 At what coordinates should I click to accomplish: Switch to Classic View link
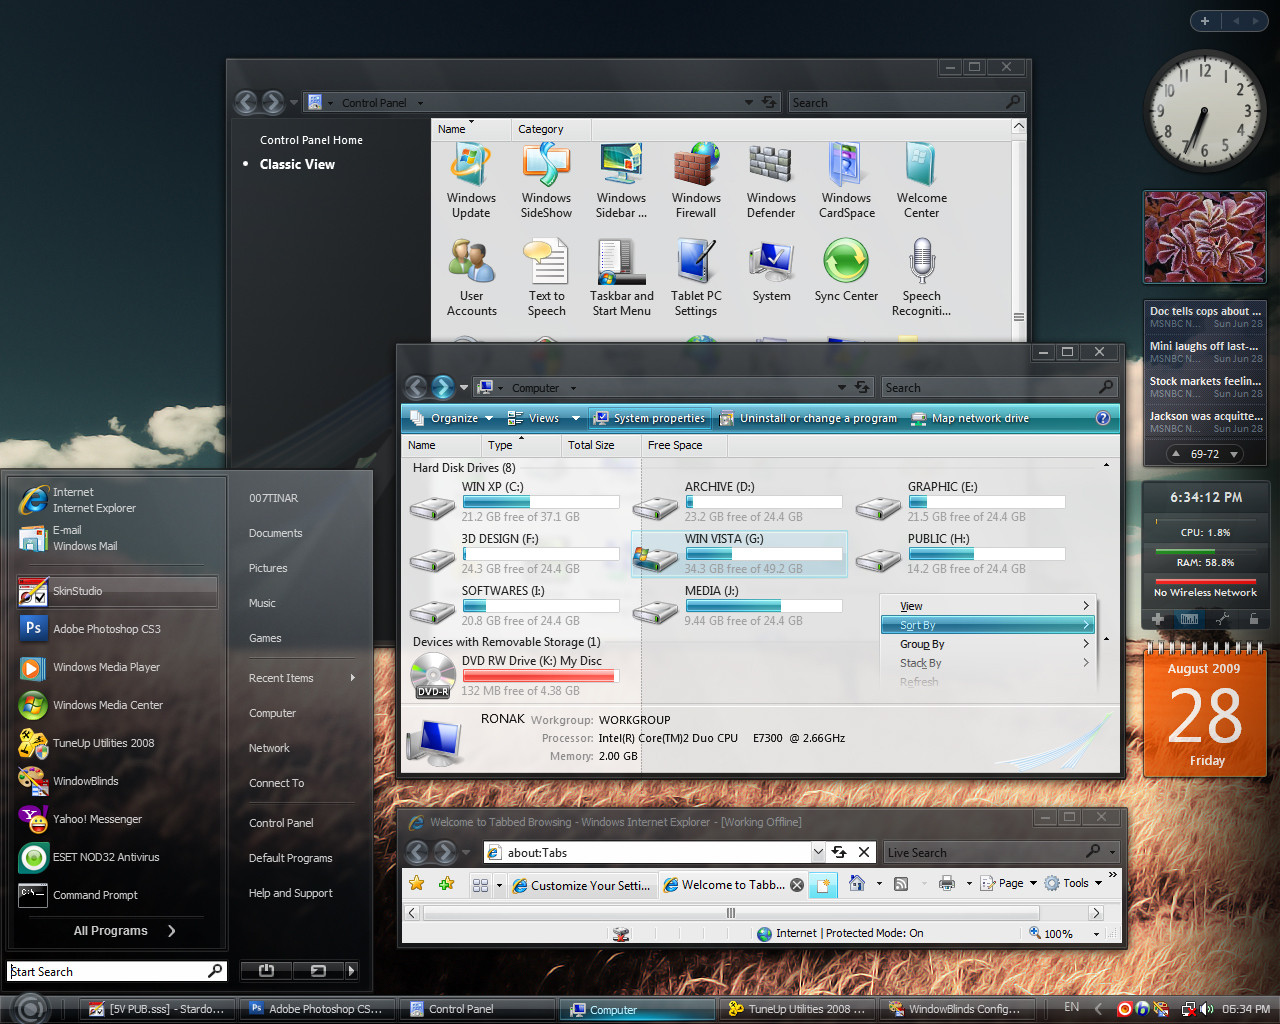(297, 164)
